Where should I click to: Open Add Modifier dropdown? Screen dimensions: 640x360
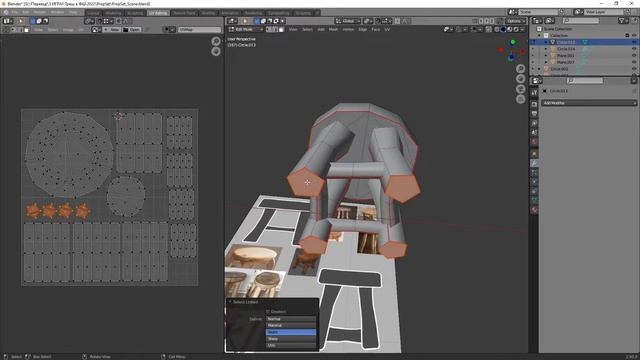589,103
